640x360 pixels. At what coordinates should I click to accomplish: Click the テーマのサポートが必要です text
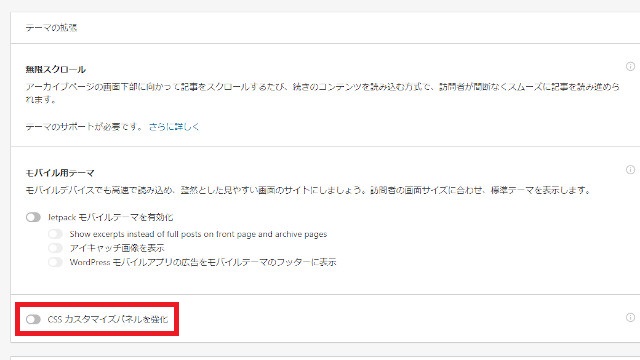[x=84, y=127]
